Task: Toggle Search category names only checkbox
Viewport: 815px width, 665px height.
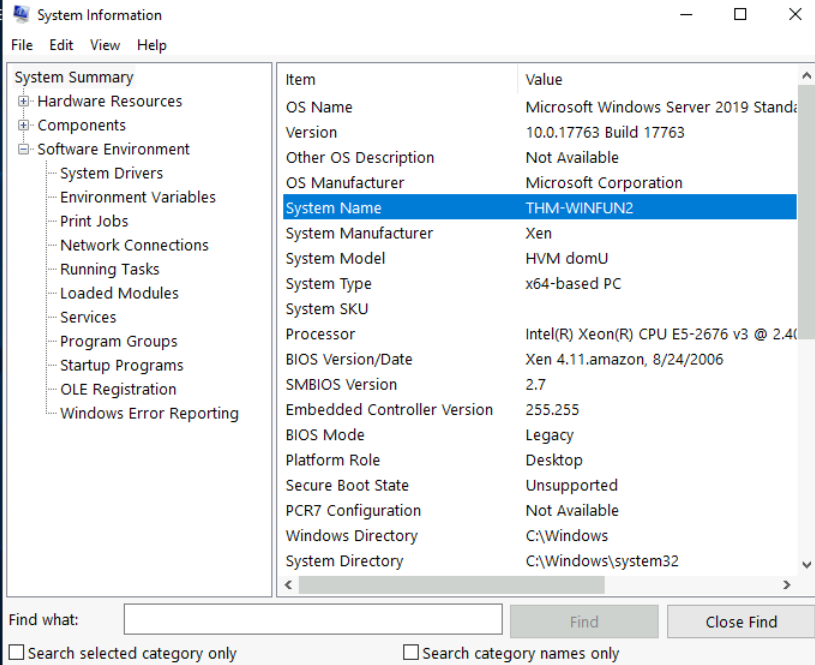Action: tap(410, 653)
